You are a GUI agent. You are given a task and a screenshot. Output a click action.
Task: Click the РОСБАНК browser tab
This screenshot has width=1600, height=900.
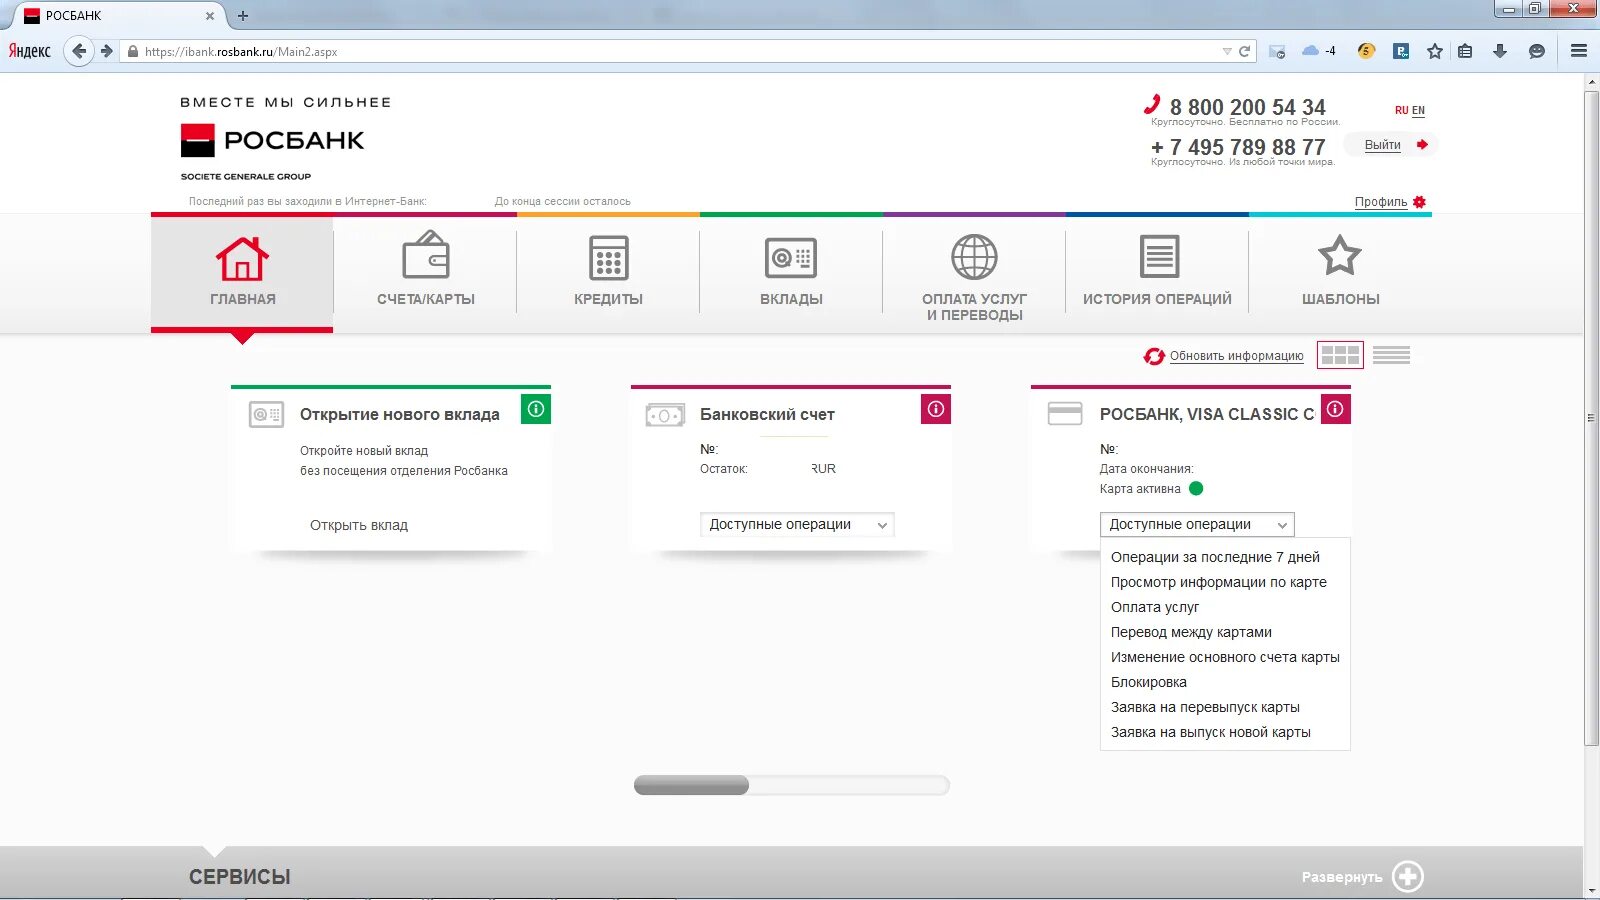[x=118, y=16]
